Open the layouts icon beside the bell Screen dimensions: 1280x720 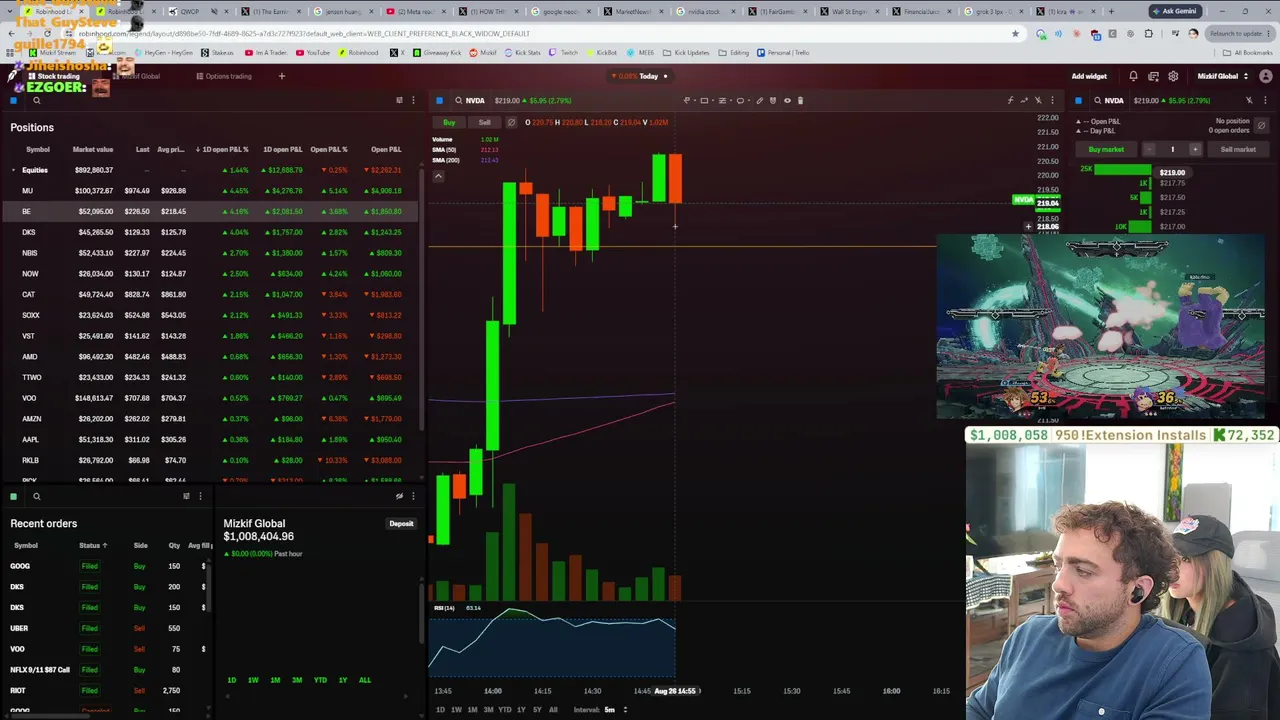(1153, 76)
